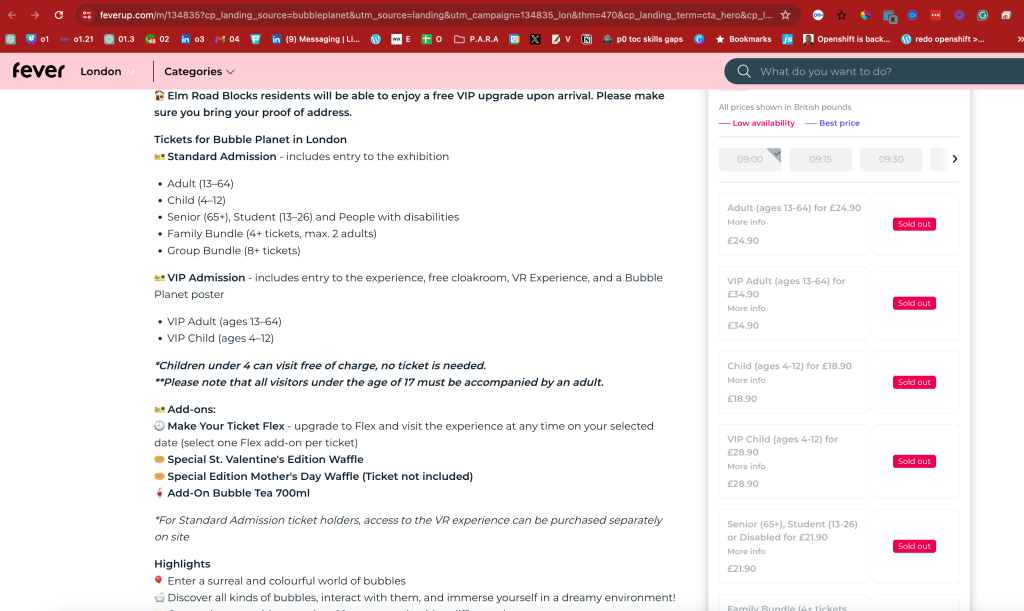
Task: Click the Best price legend label
Action: 839,123
